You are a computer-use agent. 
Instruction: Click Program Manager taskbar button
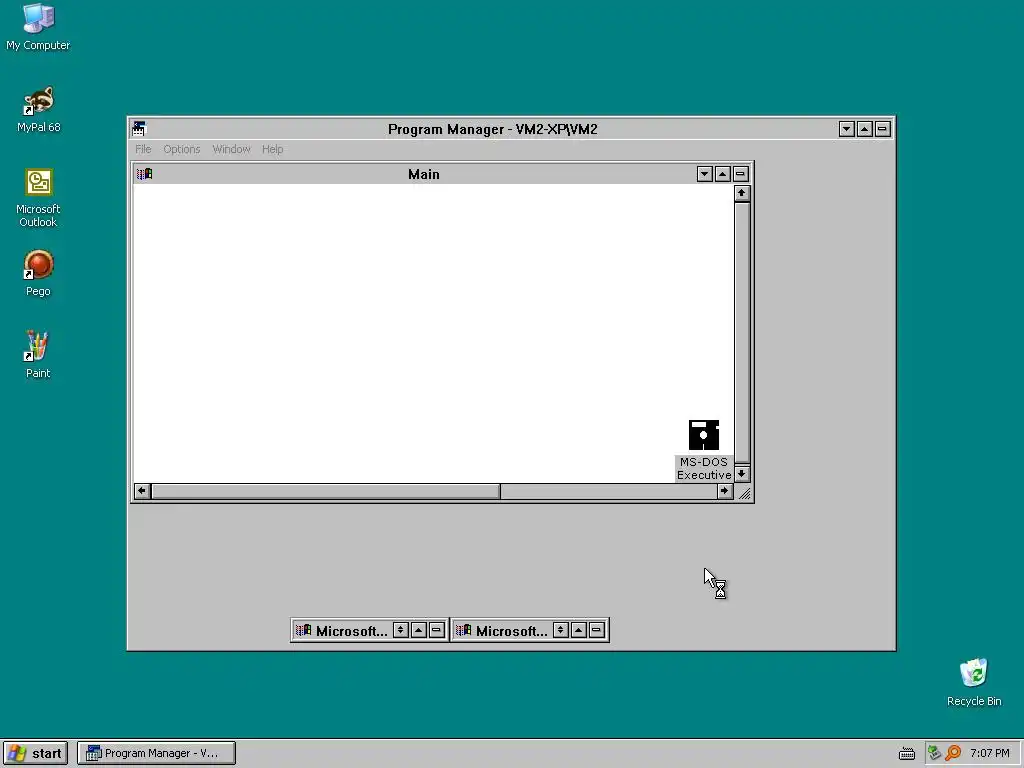click(x=156, y=753)
